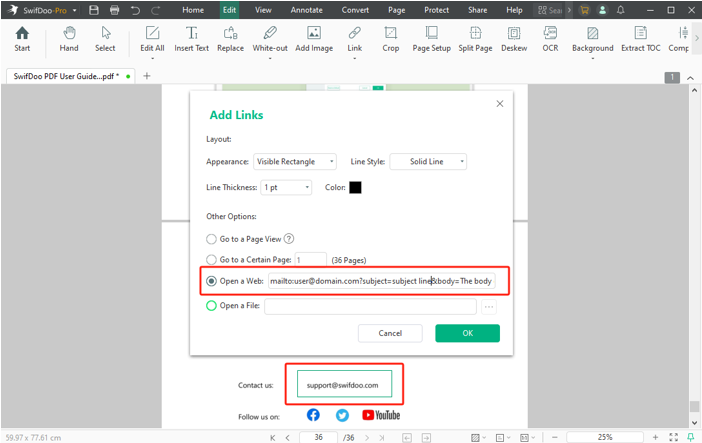Open the Home tab
Image resolution: width=702 pixels, height=443 pixels.
pos(193,10)
